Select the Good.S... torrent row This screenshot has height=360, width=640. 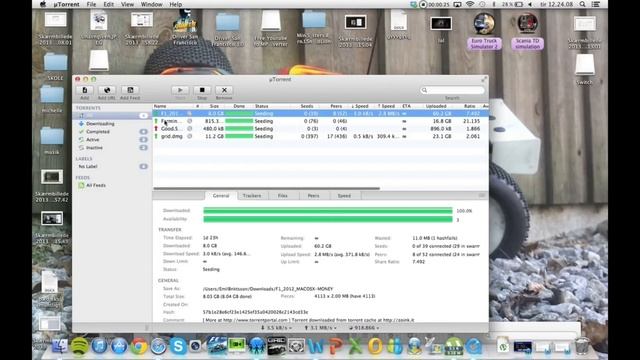320,129
